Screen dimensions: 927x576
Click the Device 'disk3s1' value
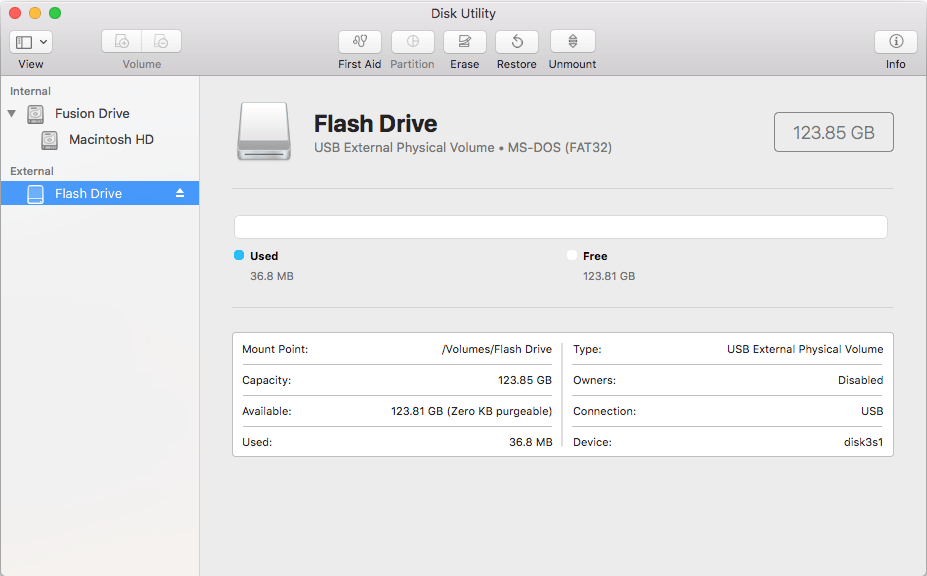pos(863,442)
